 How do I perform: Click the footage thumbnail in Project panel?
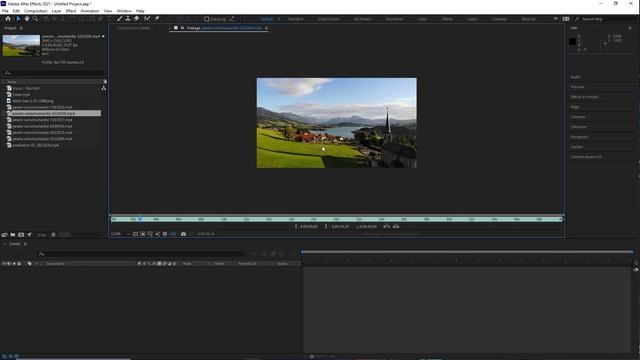tap(21, 45)
